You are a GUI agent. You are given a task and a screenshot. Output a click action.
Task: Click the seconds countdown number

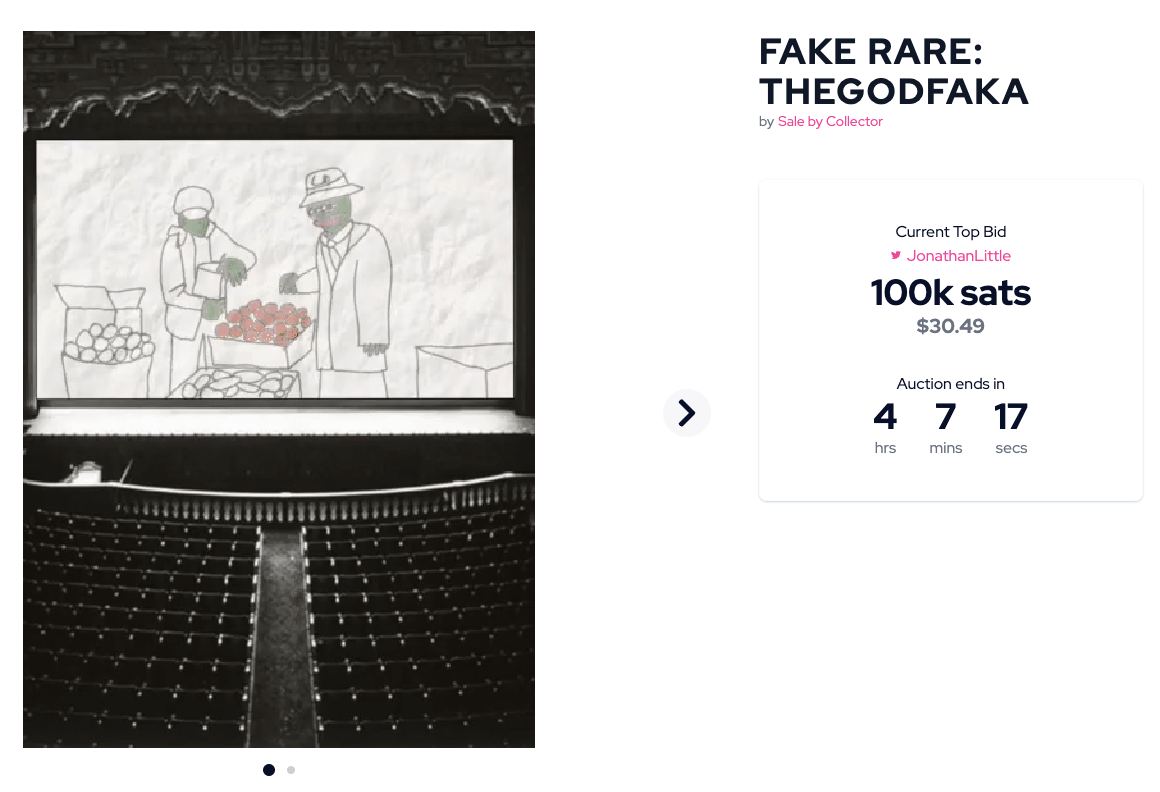[x=1011, y=417]
